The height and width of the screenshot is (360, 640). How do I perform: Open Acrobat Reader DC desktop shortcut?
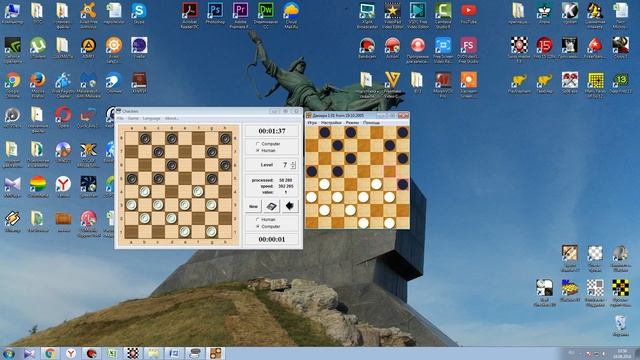point(190,15)
